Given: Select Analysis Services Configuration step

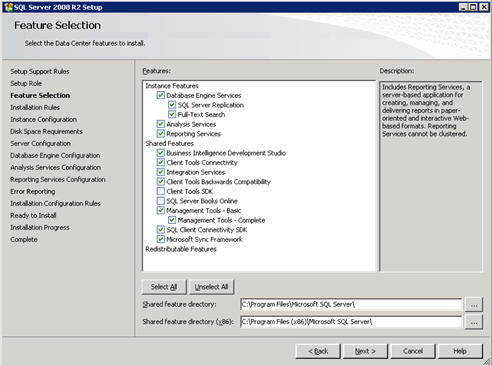Looking at the screenshot, I should 55,167.
